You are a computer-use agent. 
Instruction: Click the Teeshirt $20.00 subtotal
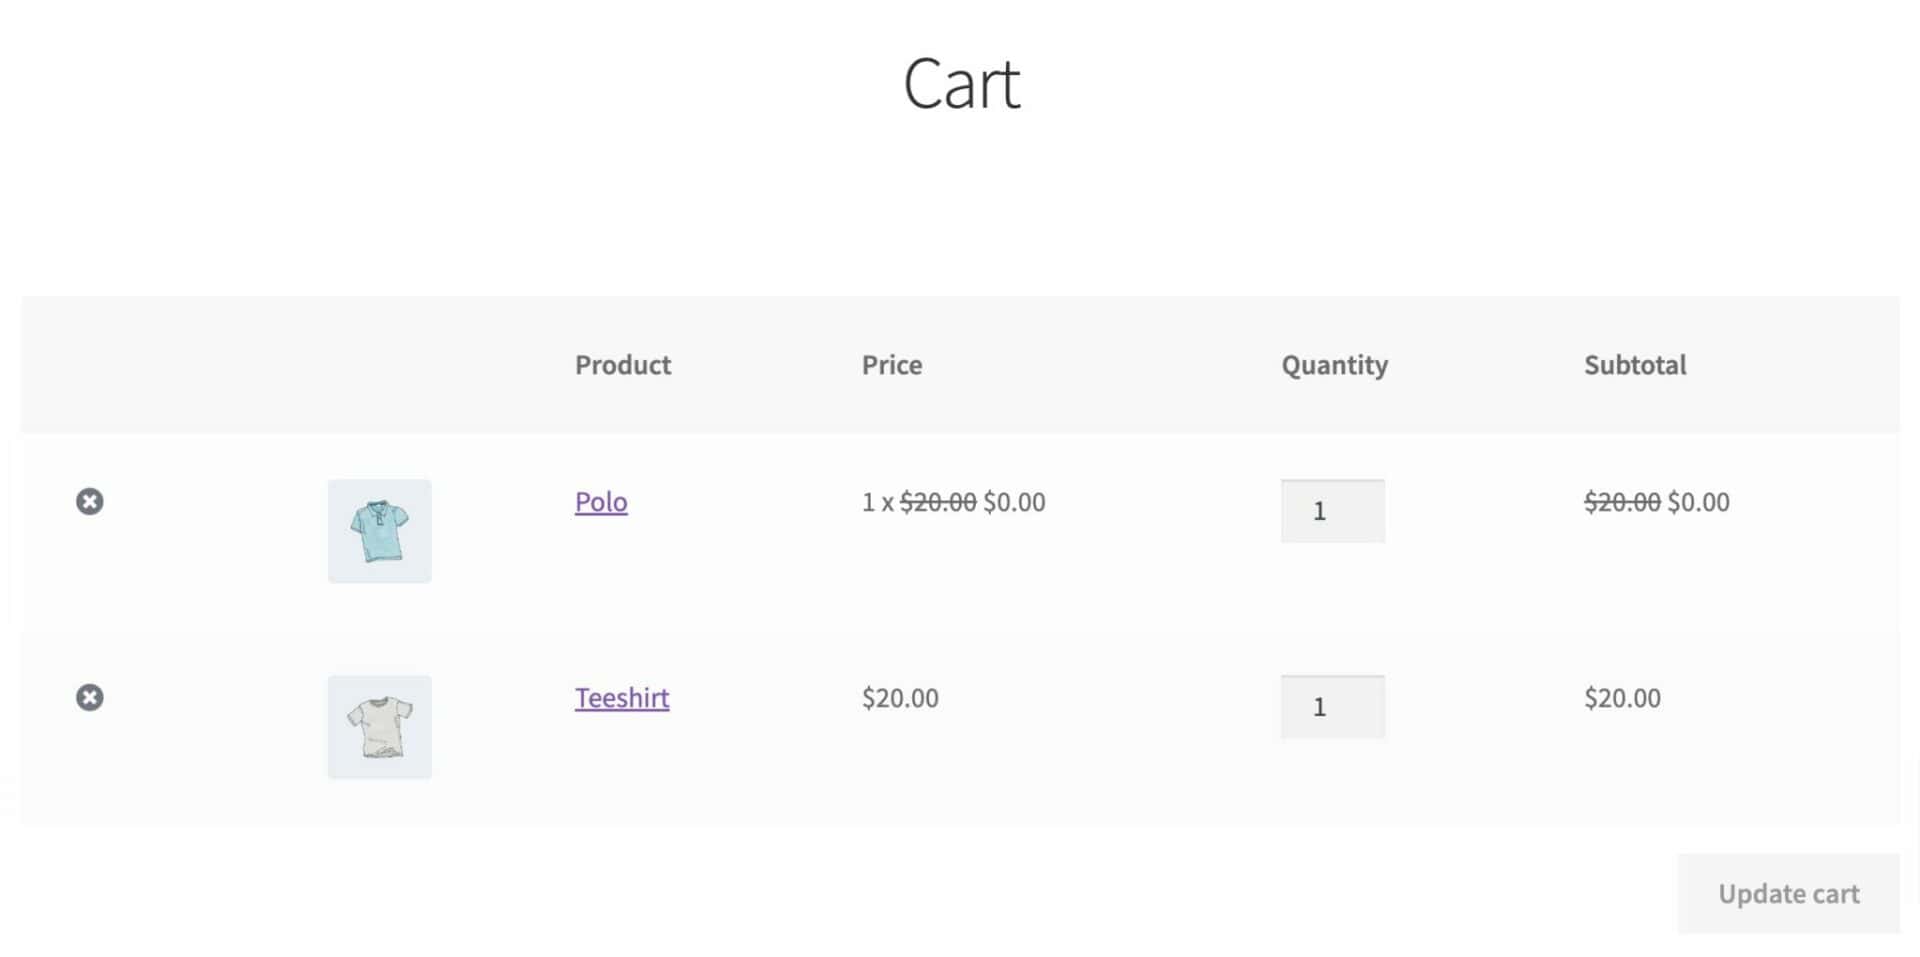point(1622,698)
